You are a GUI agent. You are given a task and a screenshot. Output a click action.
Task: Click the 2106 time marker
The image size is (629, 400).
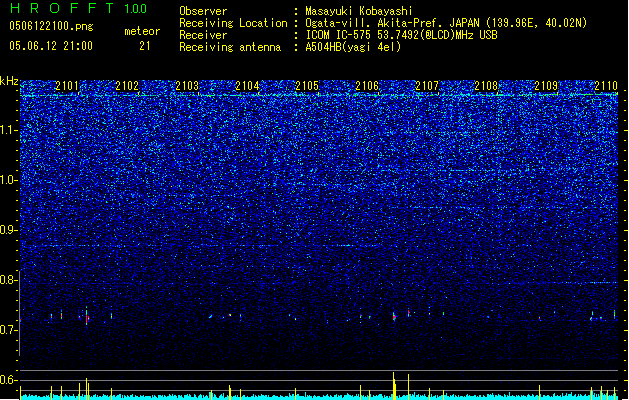367,86
